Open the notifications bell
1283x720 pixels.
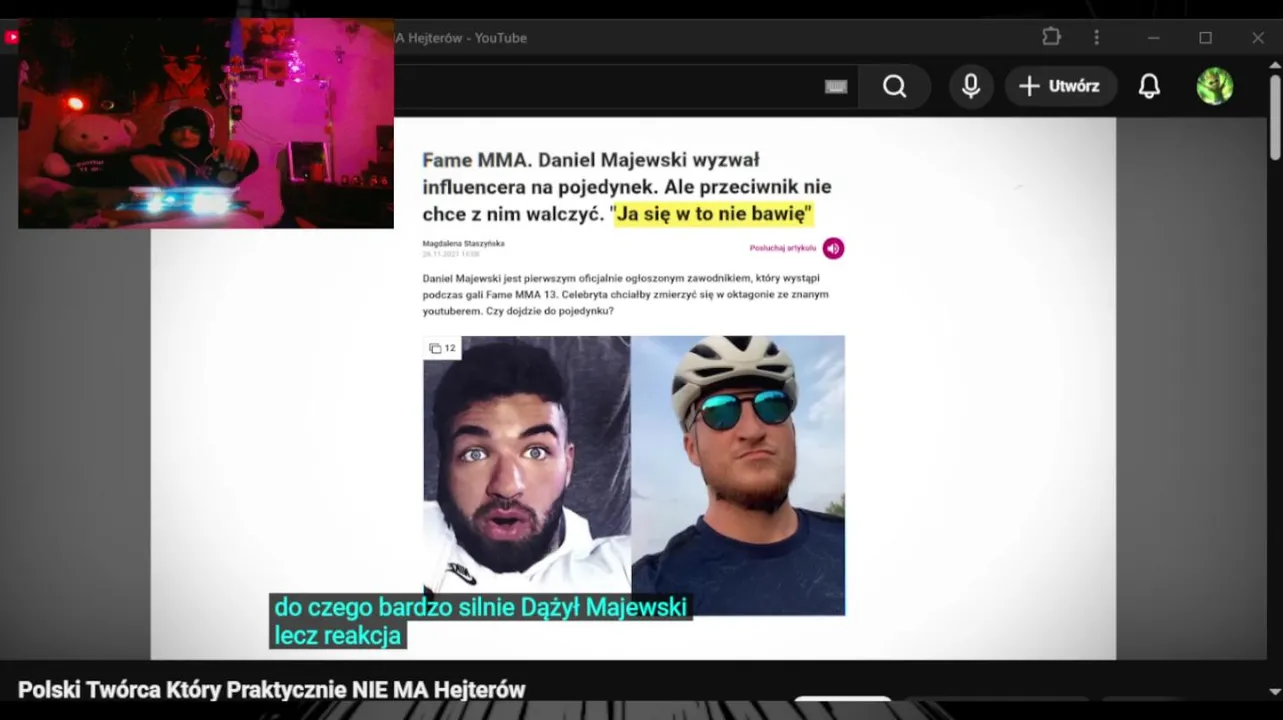[x=1149, y=87]
